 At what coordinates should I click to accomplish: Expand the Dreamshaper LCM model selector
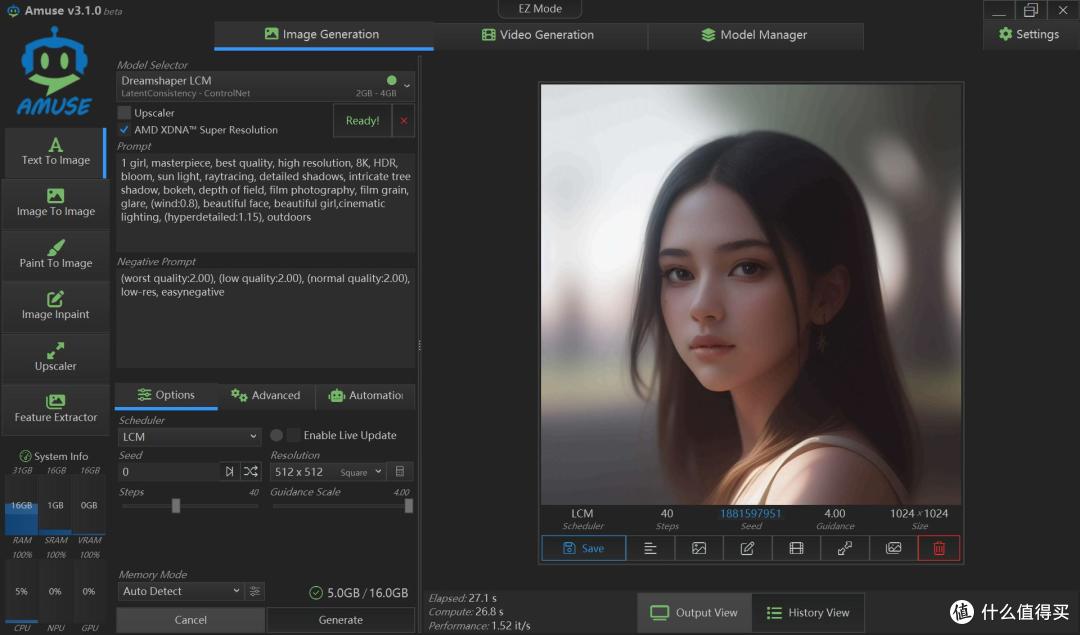[265, 86]
